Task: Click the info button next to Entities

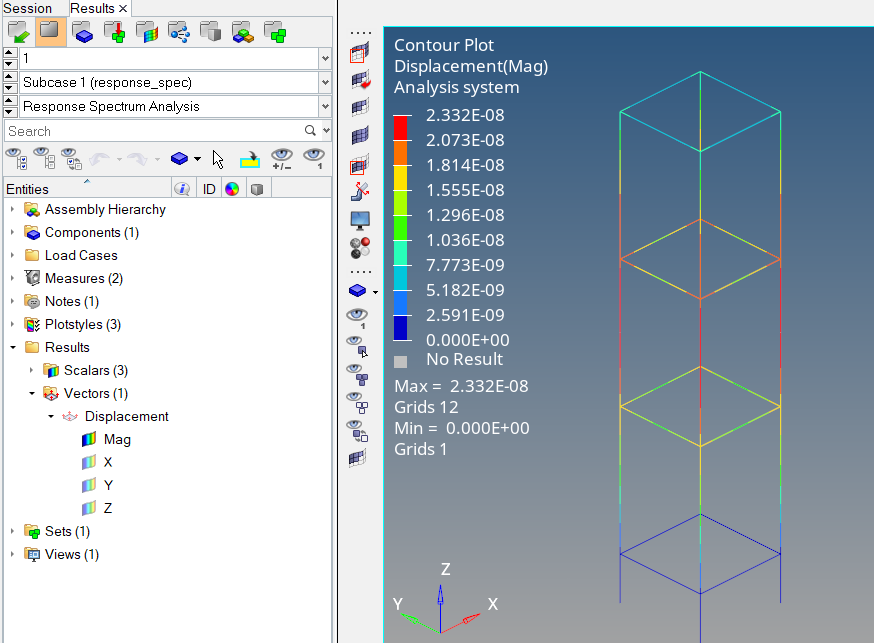Action: 182,188
